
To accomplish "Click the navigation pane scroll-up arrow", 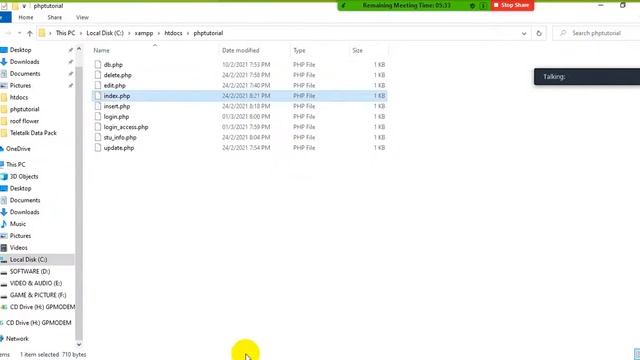I will coord(79,49).
